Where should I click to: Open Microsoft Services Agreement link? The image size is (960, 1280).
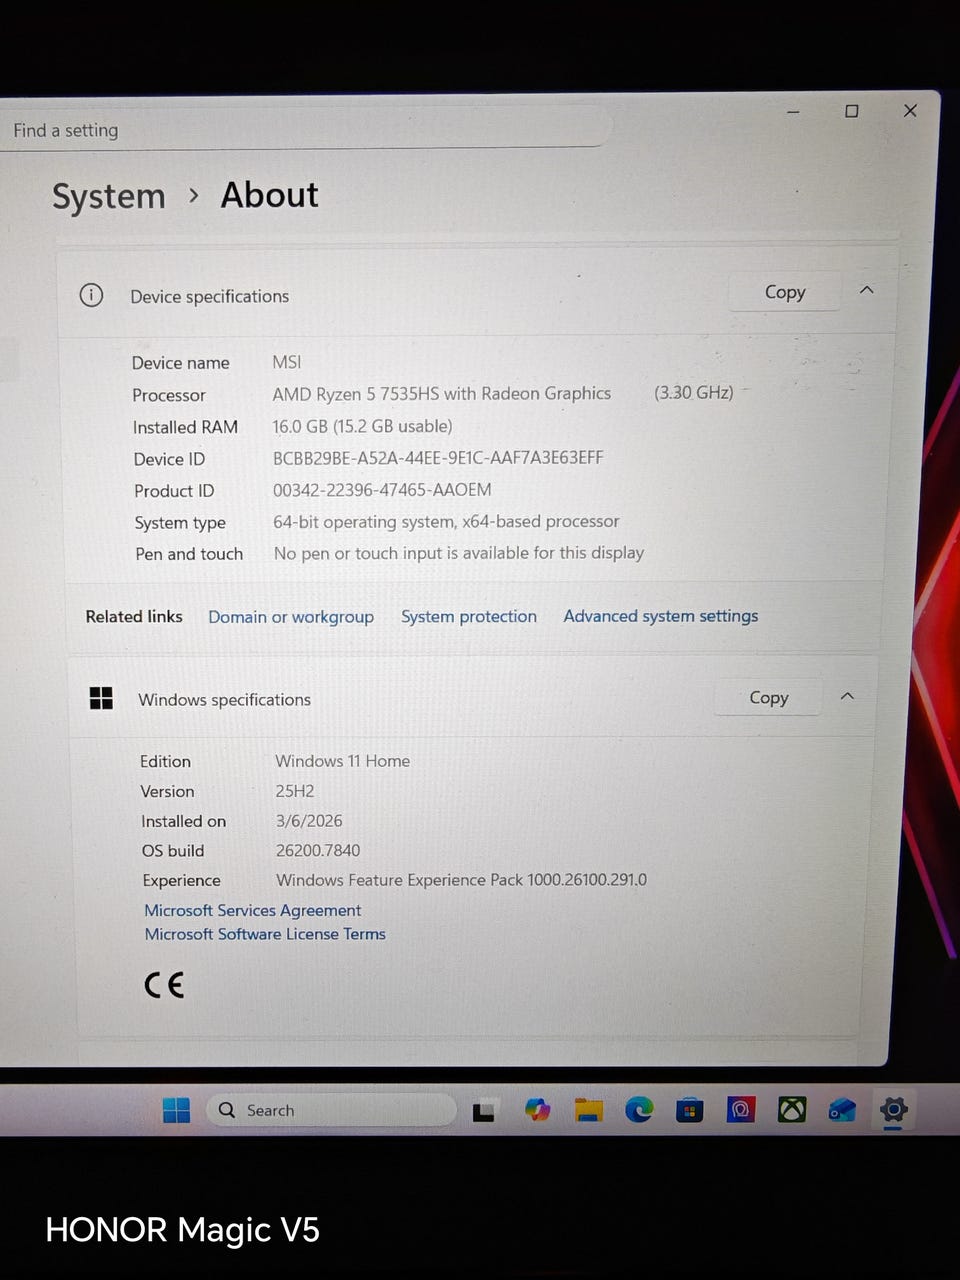click(x=253, y=910)
